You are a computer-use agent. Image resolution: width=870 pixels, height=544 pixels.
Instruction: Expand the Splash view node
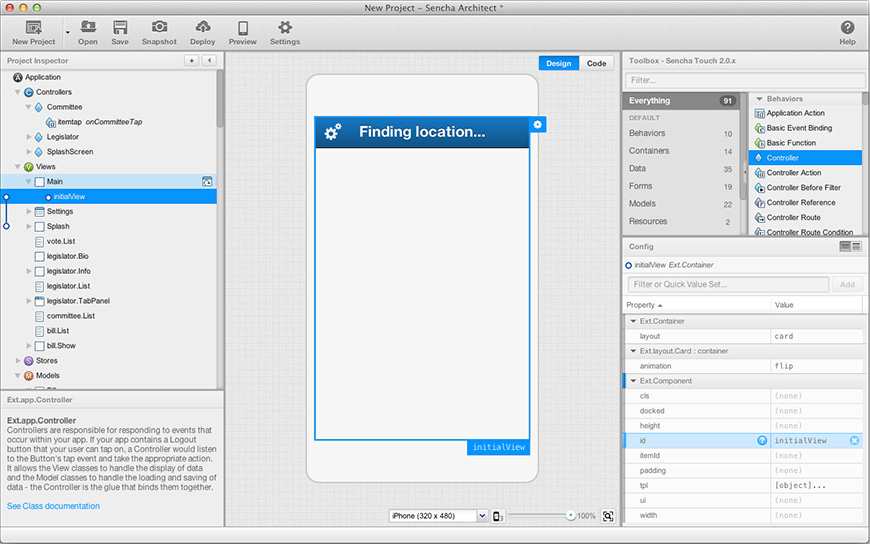pos(28,226)
